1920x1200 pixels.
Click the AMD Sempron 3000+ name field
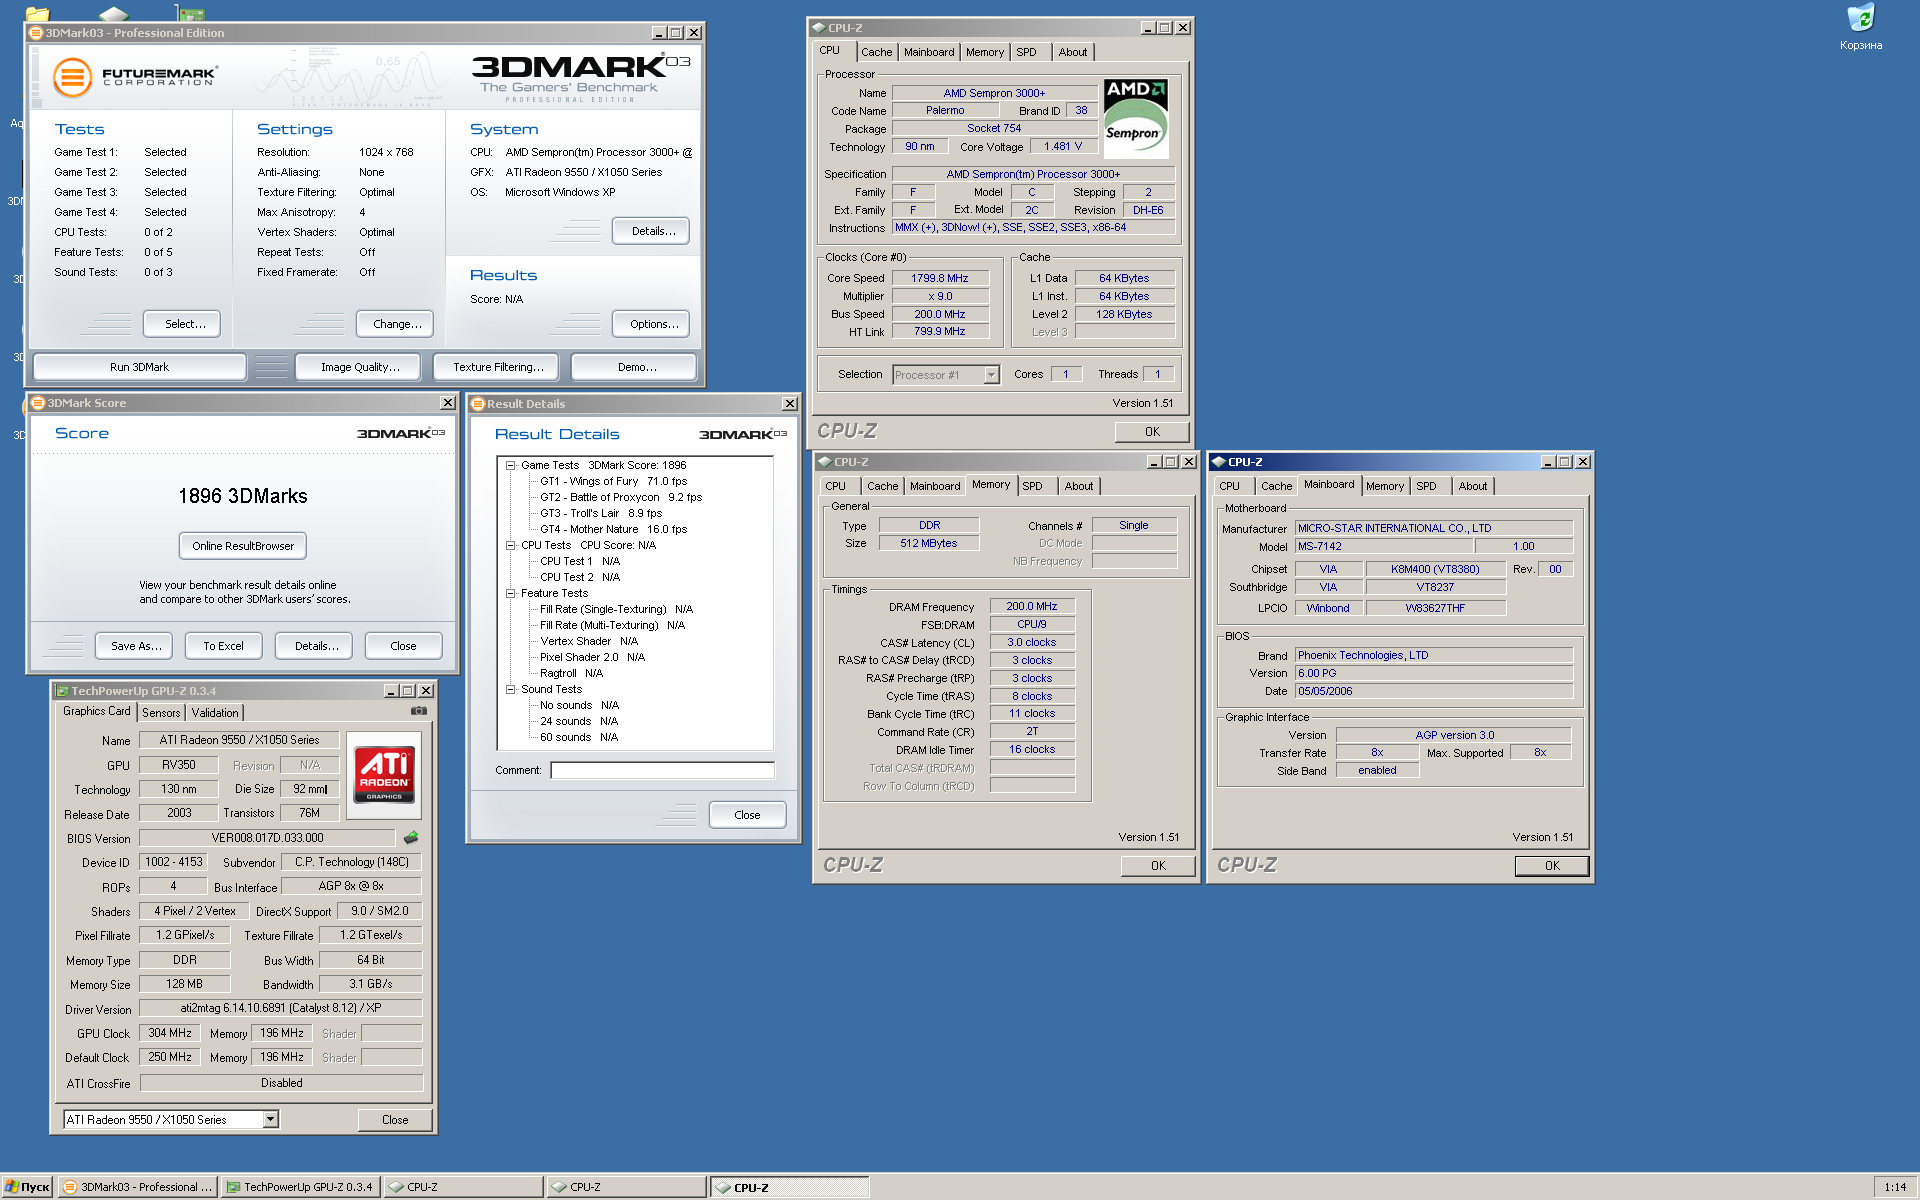click(994, 93)
